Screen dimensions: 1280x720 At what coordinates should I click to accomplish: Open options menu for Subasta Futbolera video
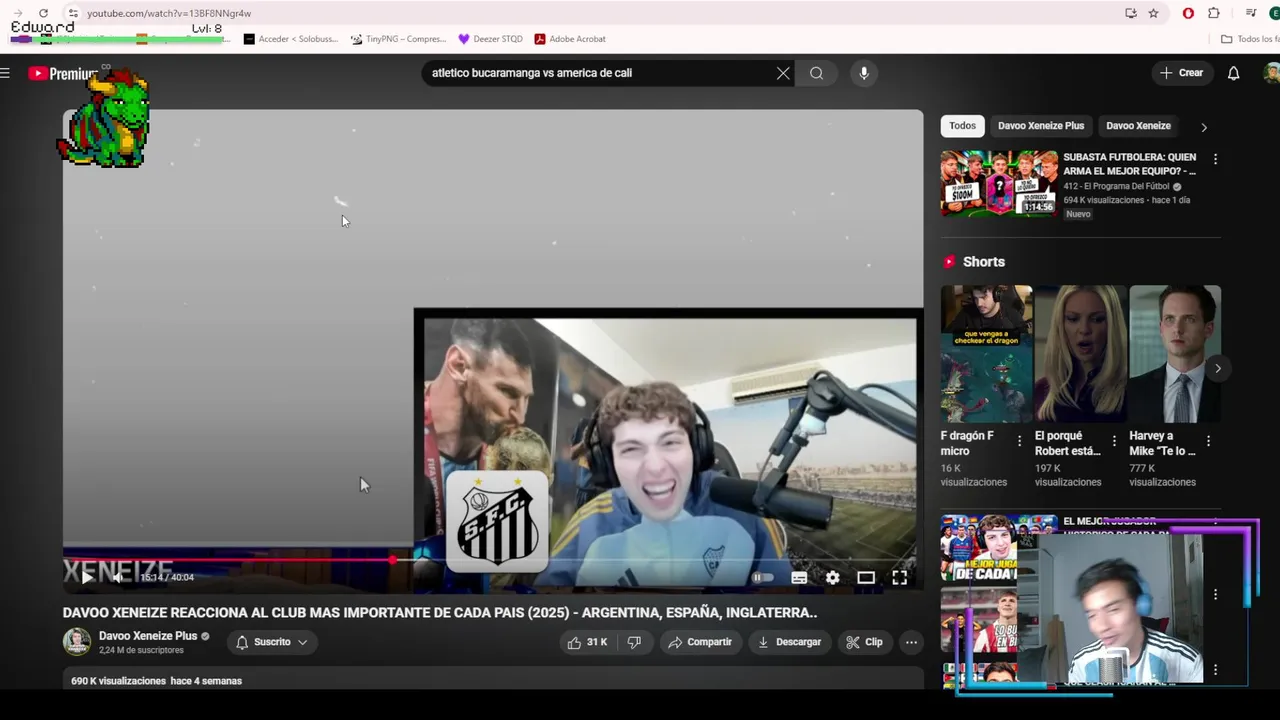pos(1215,159)
